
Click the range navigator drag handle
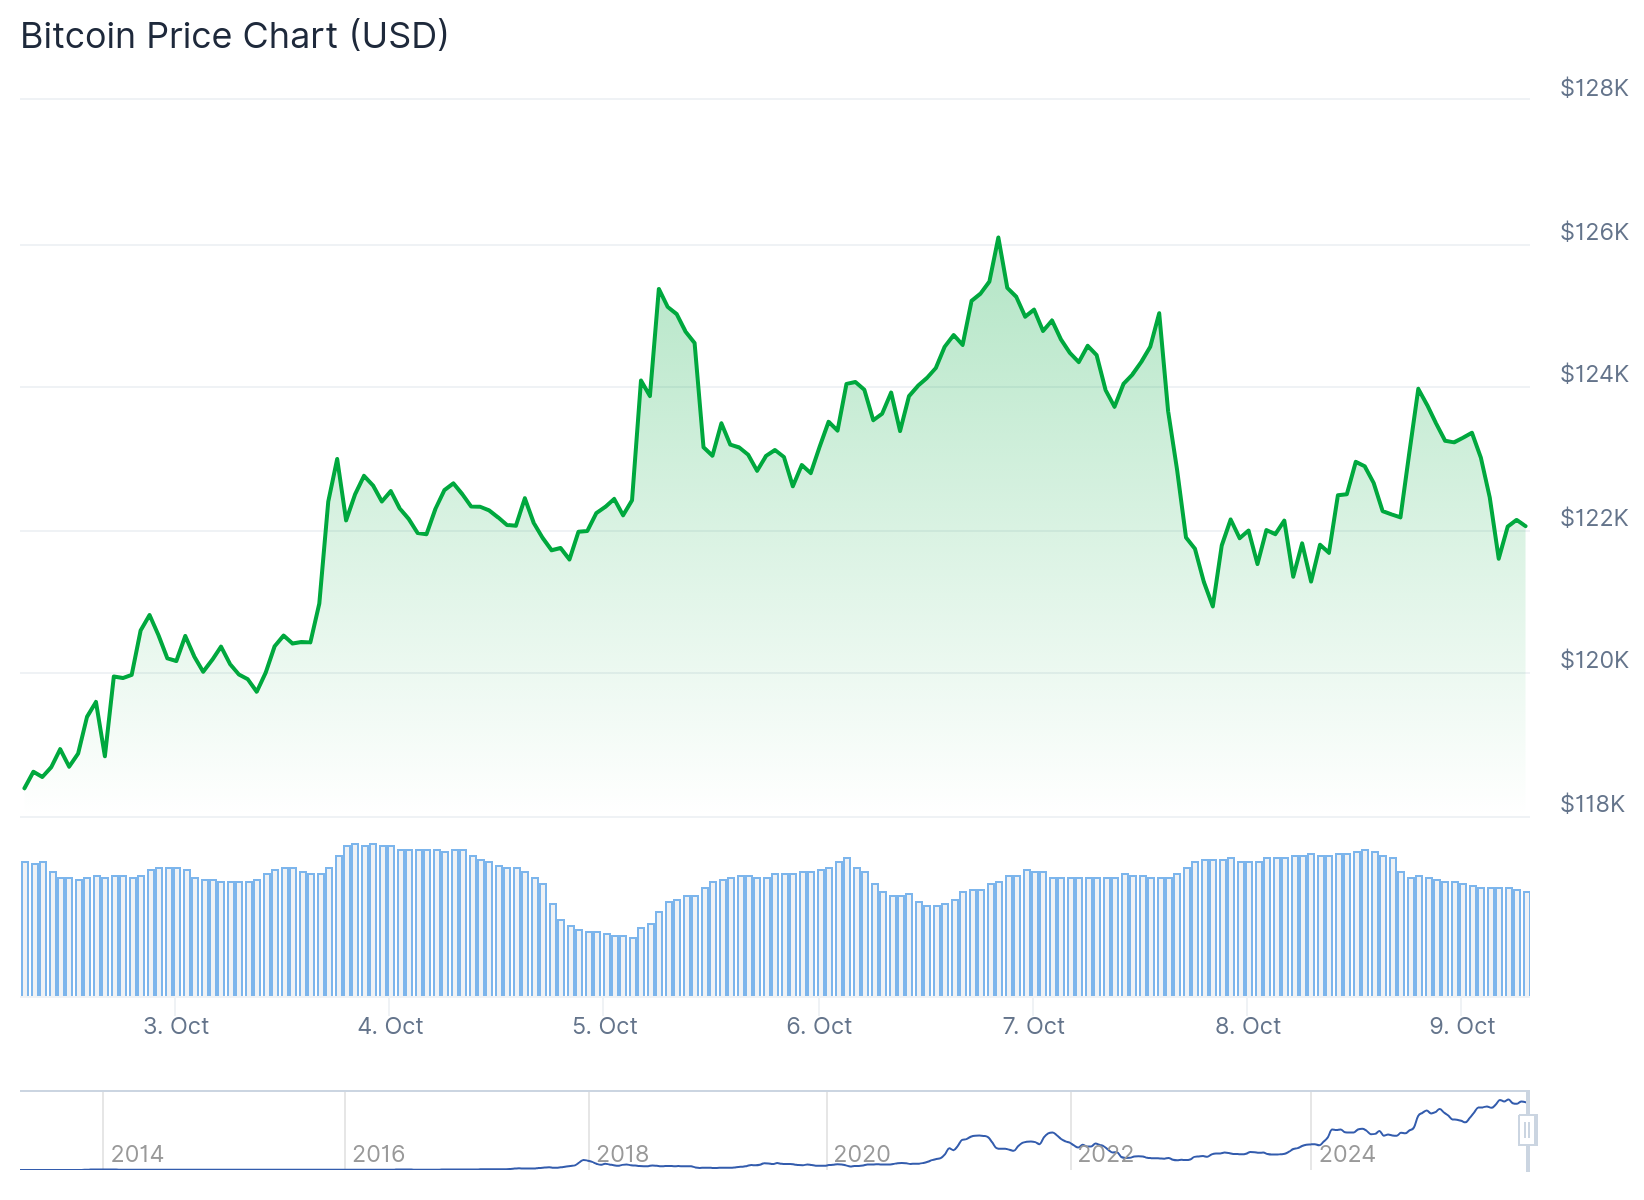tap(1527, 1130)
